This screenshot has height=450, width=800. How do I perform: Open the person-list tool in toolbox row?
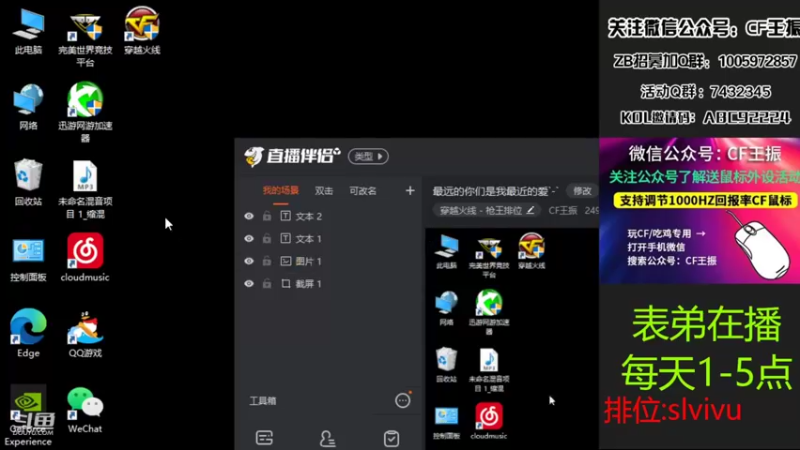tap(328, 438)
